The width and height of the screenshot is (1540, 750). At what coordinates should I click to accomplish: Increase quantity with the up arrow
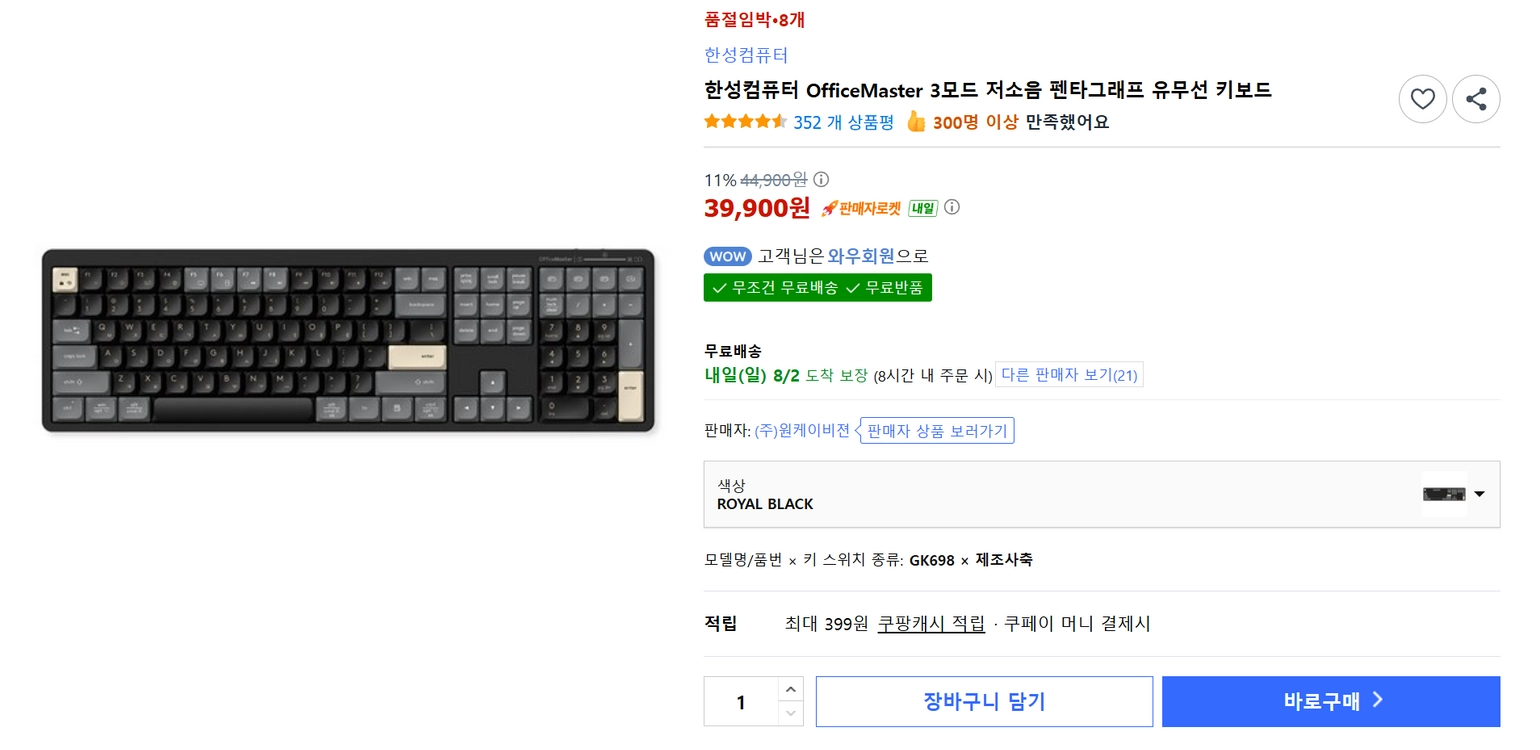point(790,689)
